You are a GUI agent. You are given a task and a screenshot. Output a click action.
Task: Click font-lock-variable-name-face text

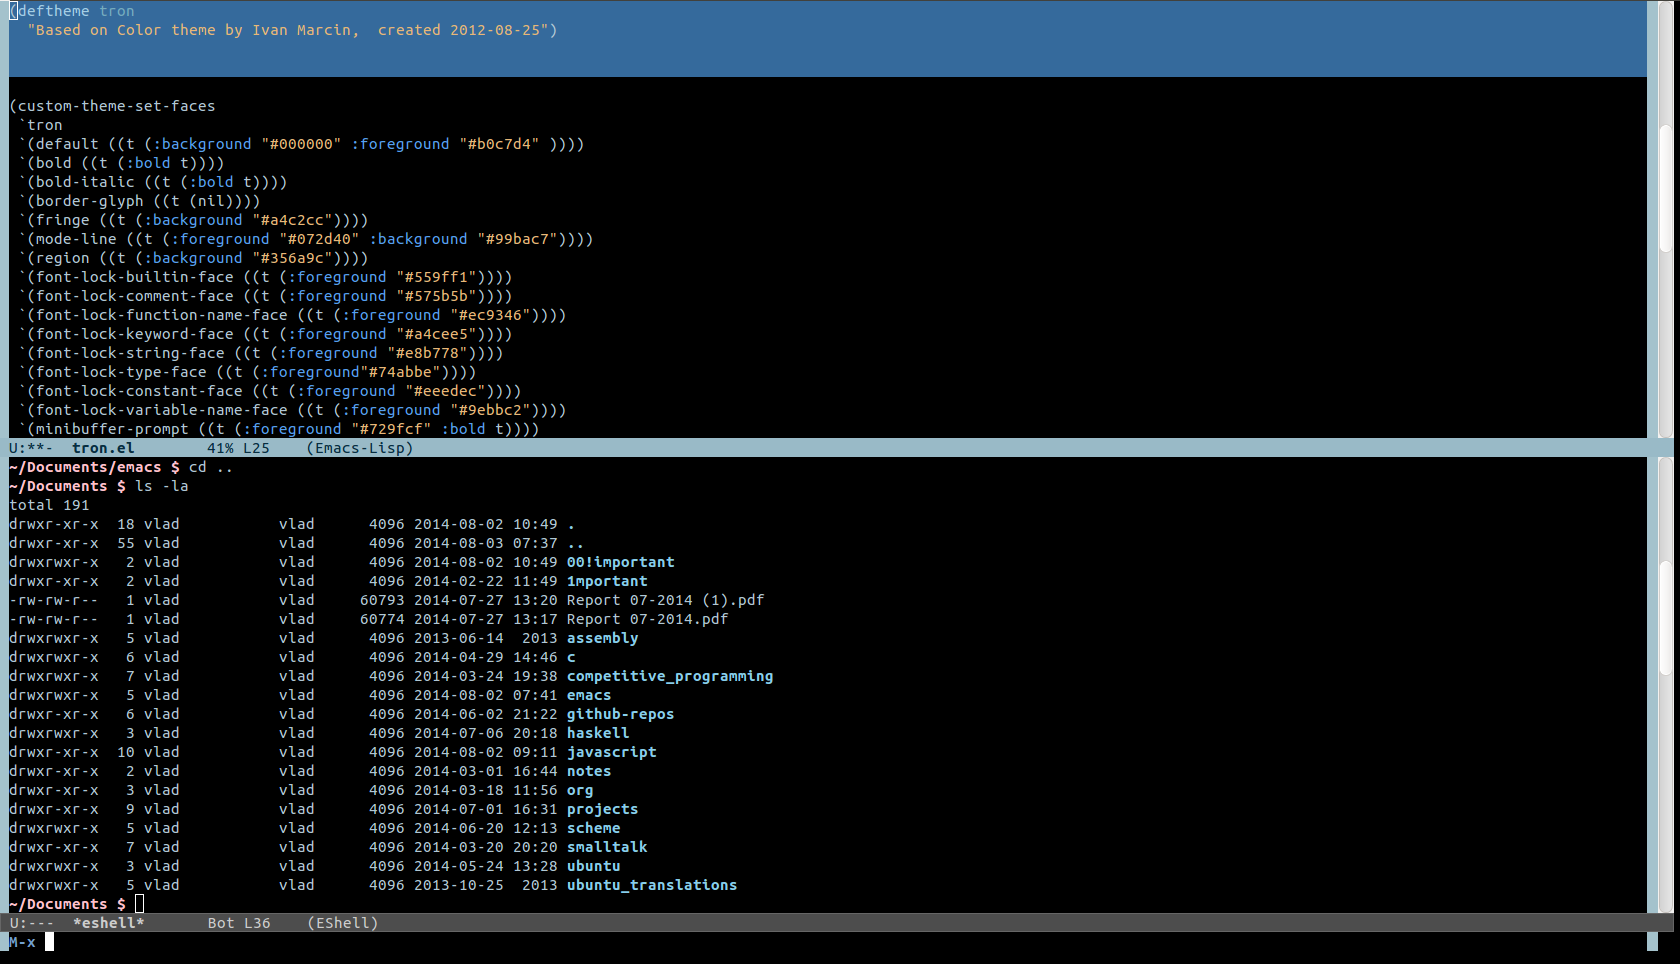pos(162,410)
